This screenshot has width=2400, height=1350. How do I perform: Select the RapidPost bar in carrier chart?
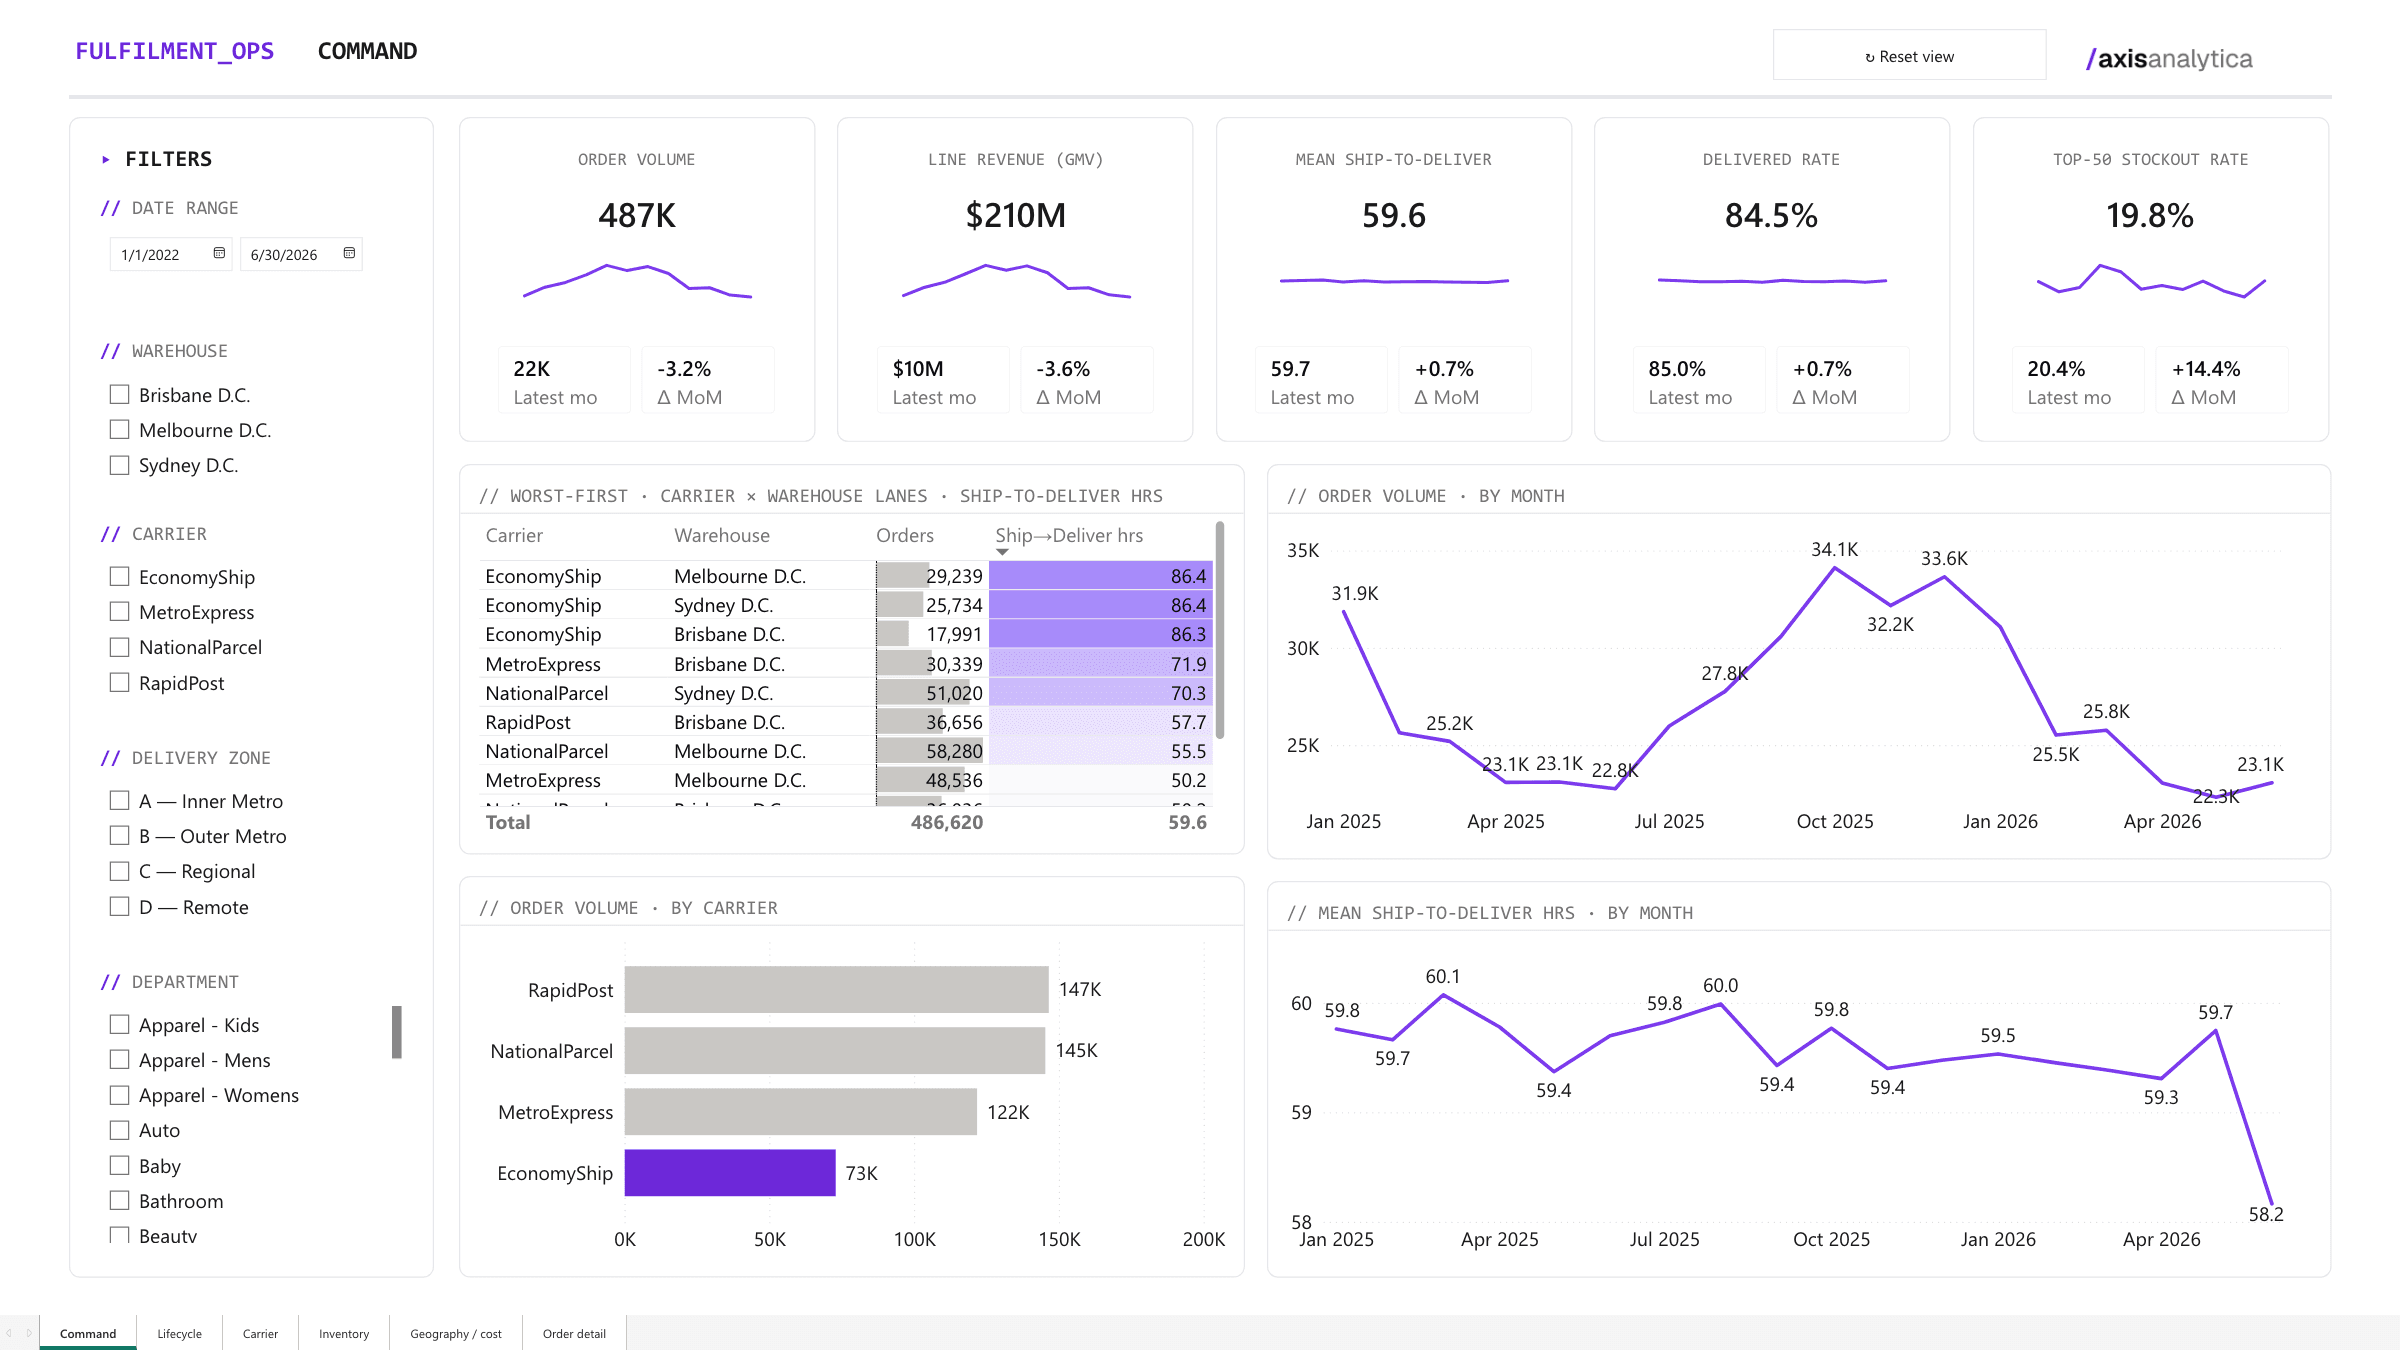point(837,990)
